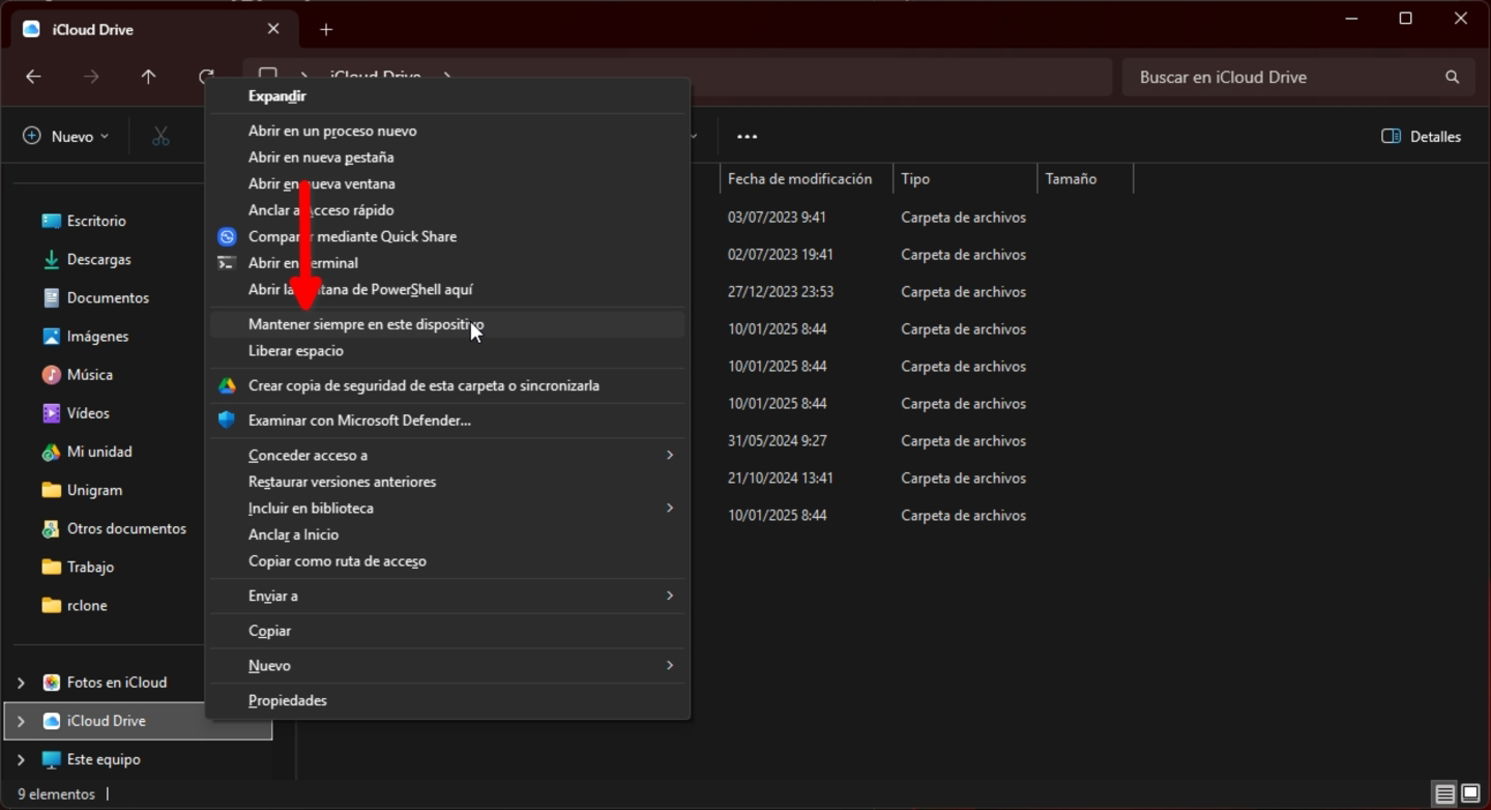Toggle the Detalles pane
1491x810 pixels.
click(x=1421, y=137)
